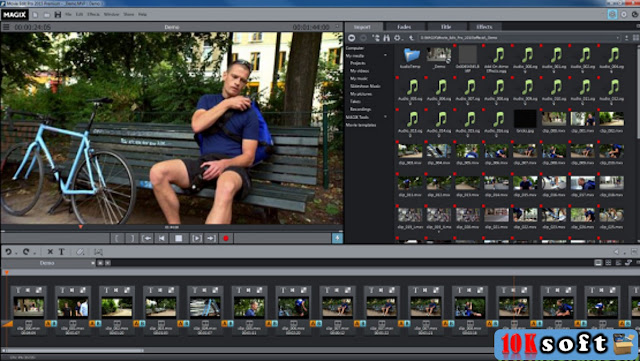The image size is (640, 361).
Task: Click the open project folder icon
Action: click(47, 15)
